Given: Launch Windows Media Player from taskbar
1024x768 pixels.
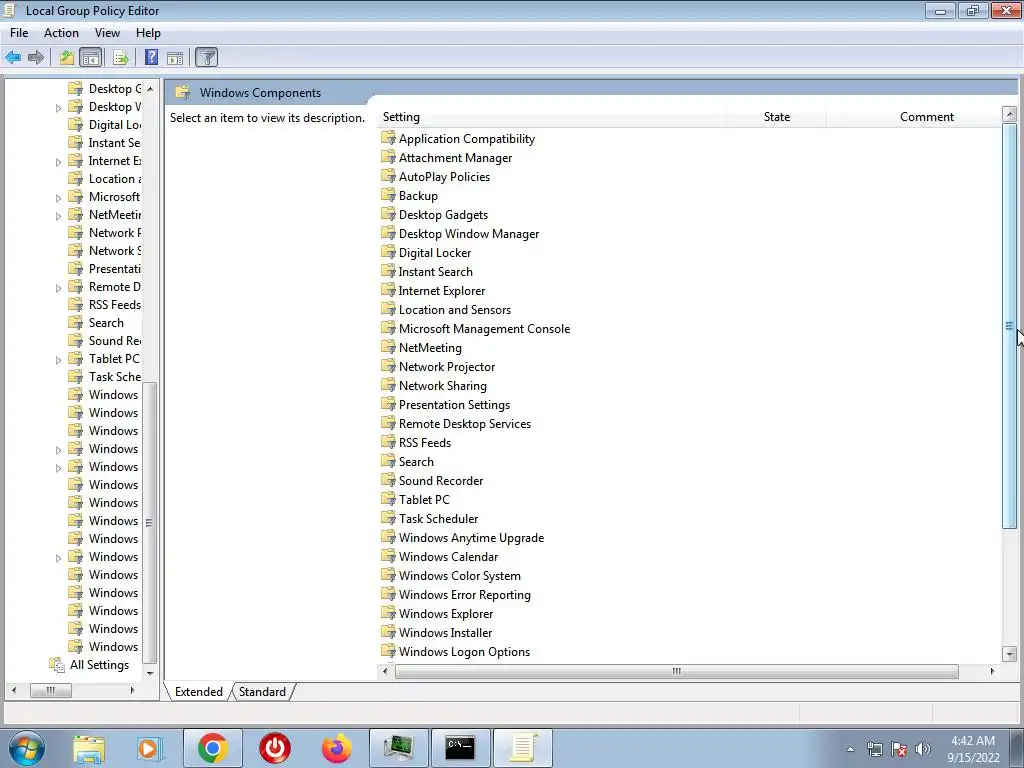Looking at the screenshot, I should pos(149,748).
